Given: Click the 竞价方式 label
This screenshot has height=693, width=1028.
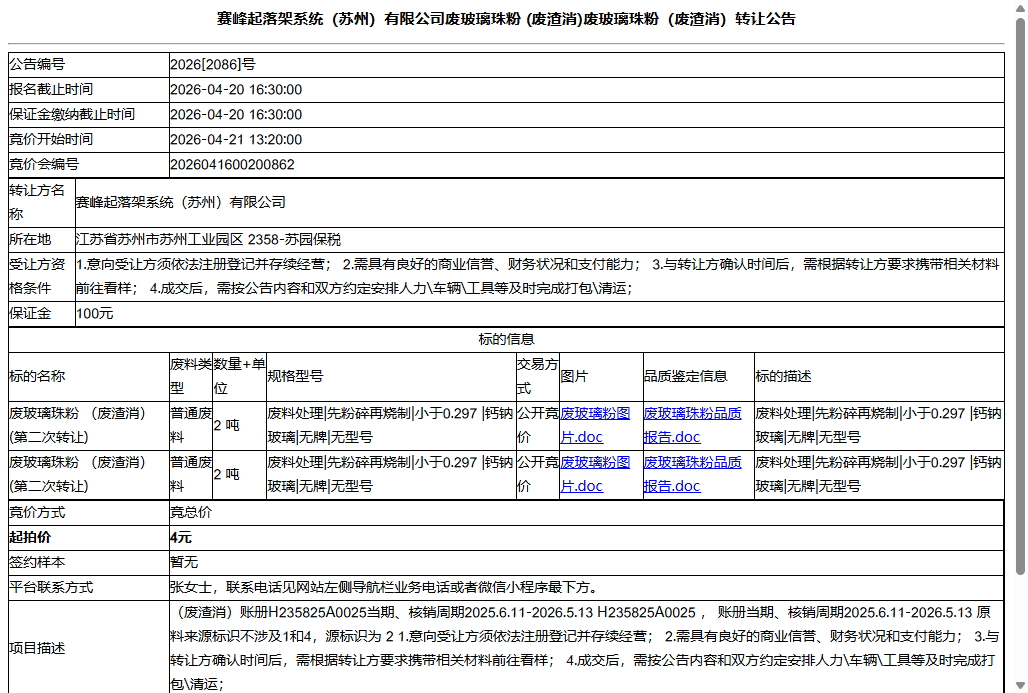Looking at the screenshot, I should tap(37, 512).
